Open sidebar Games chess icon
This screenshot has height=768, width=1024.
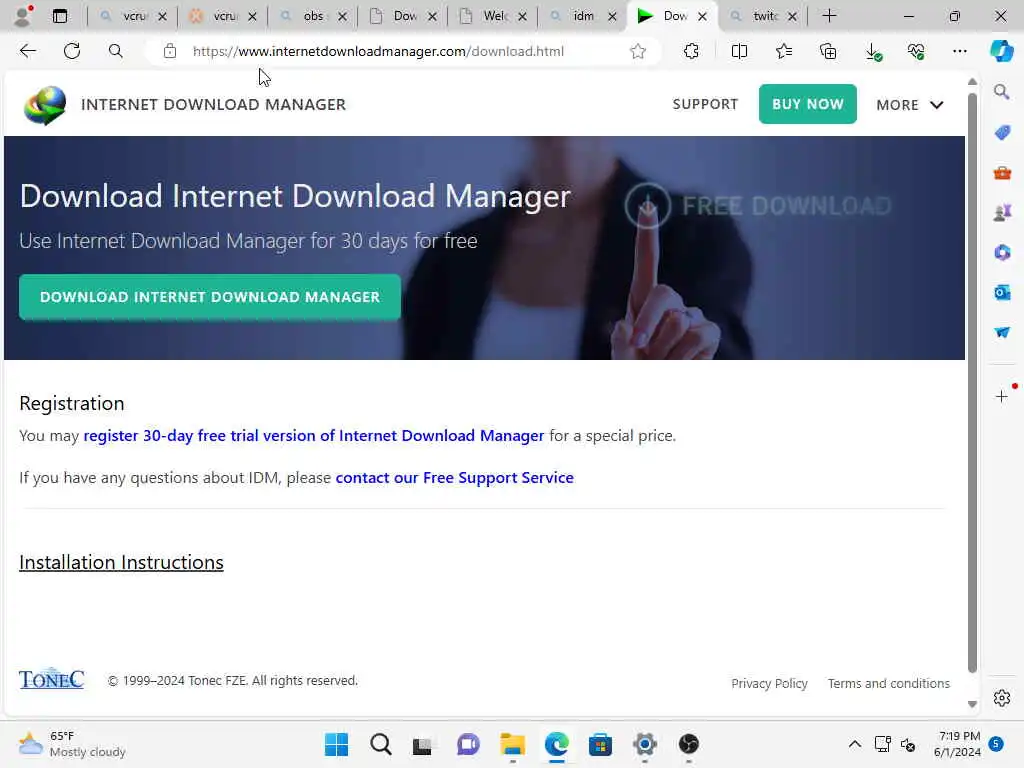[1002, 212]
